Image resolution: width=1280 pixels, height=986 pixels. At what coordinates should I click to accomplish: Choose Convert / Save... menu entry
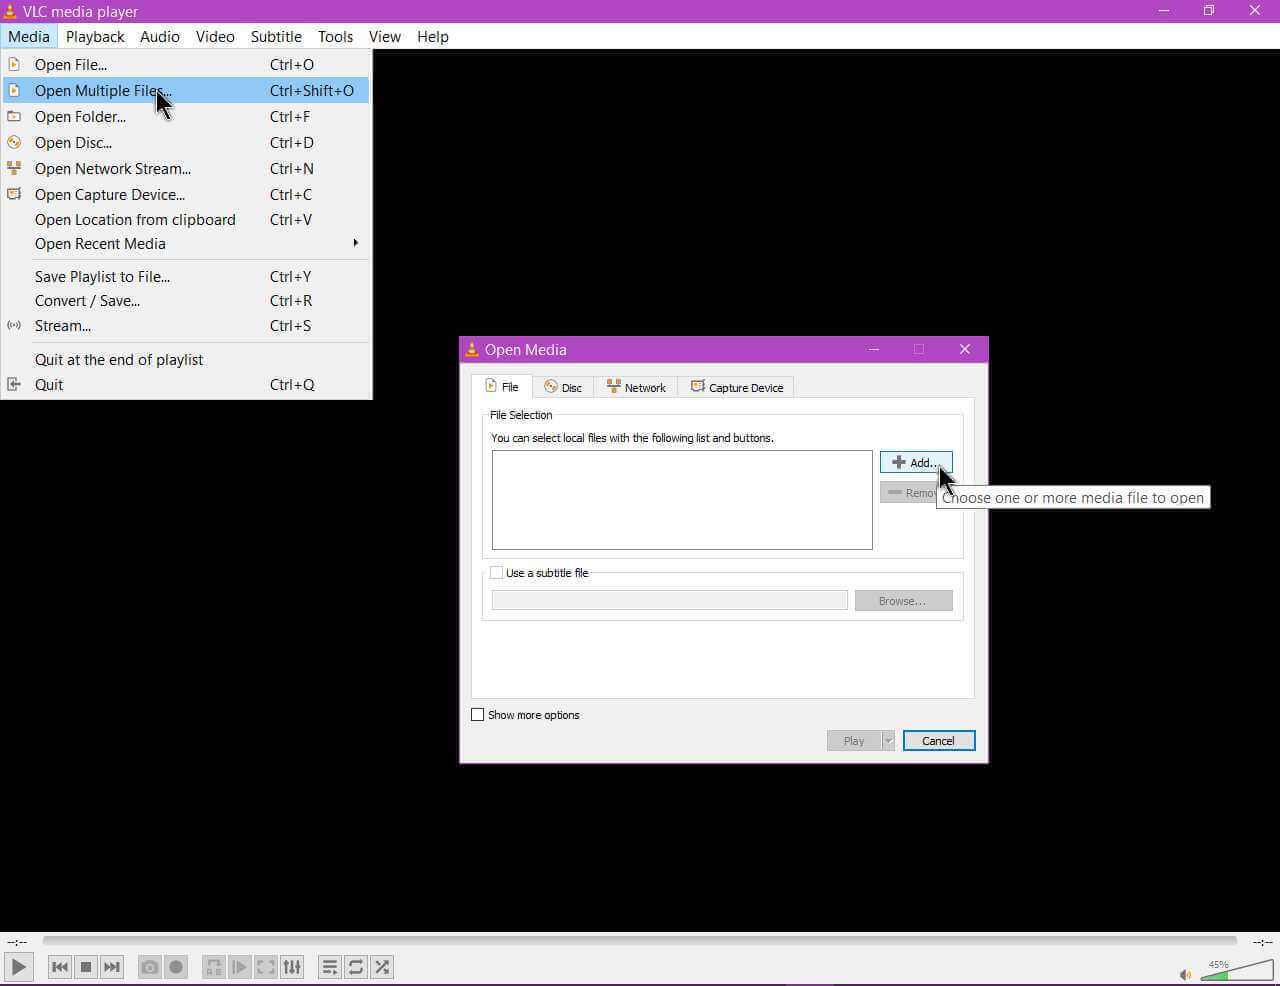(x=186, y=300)
